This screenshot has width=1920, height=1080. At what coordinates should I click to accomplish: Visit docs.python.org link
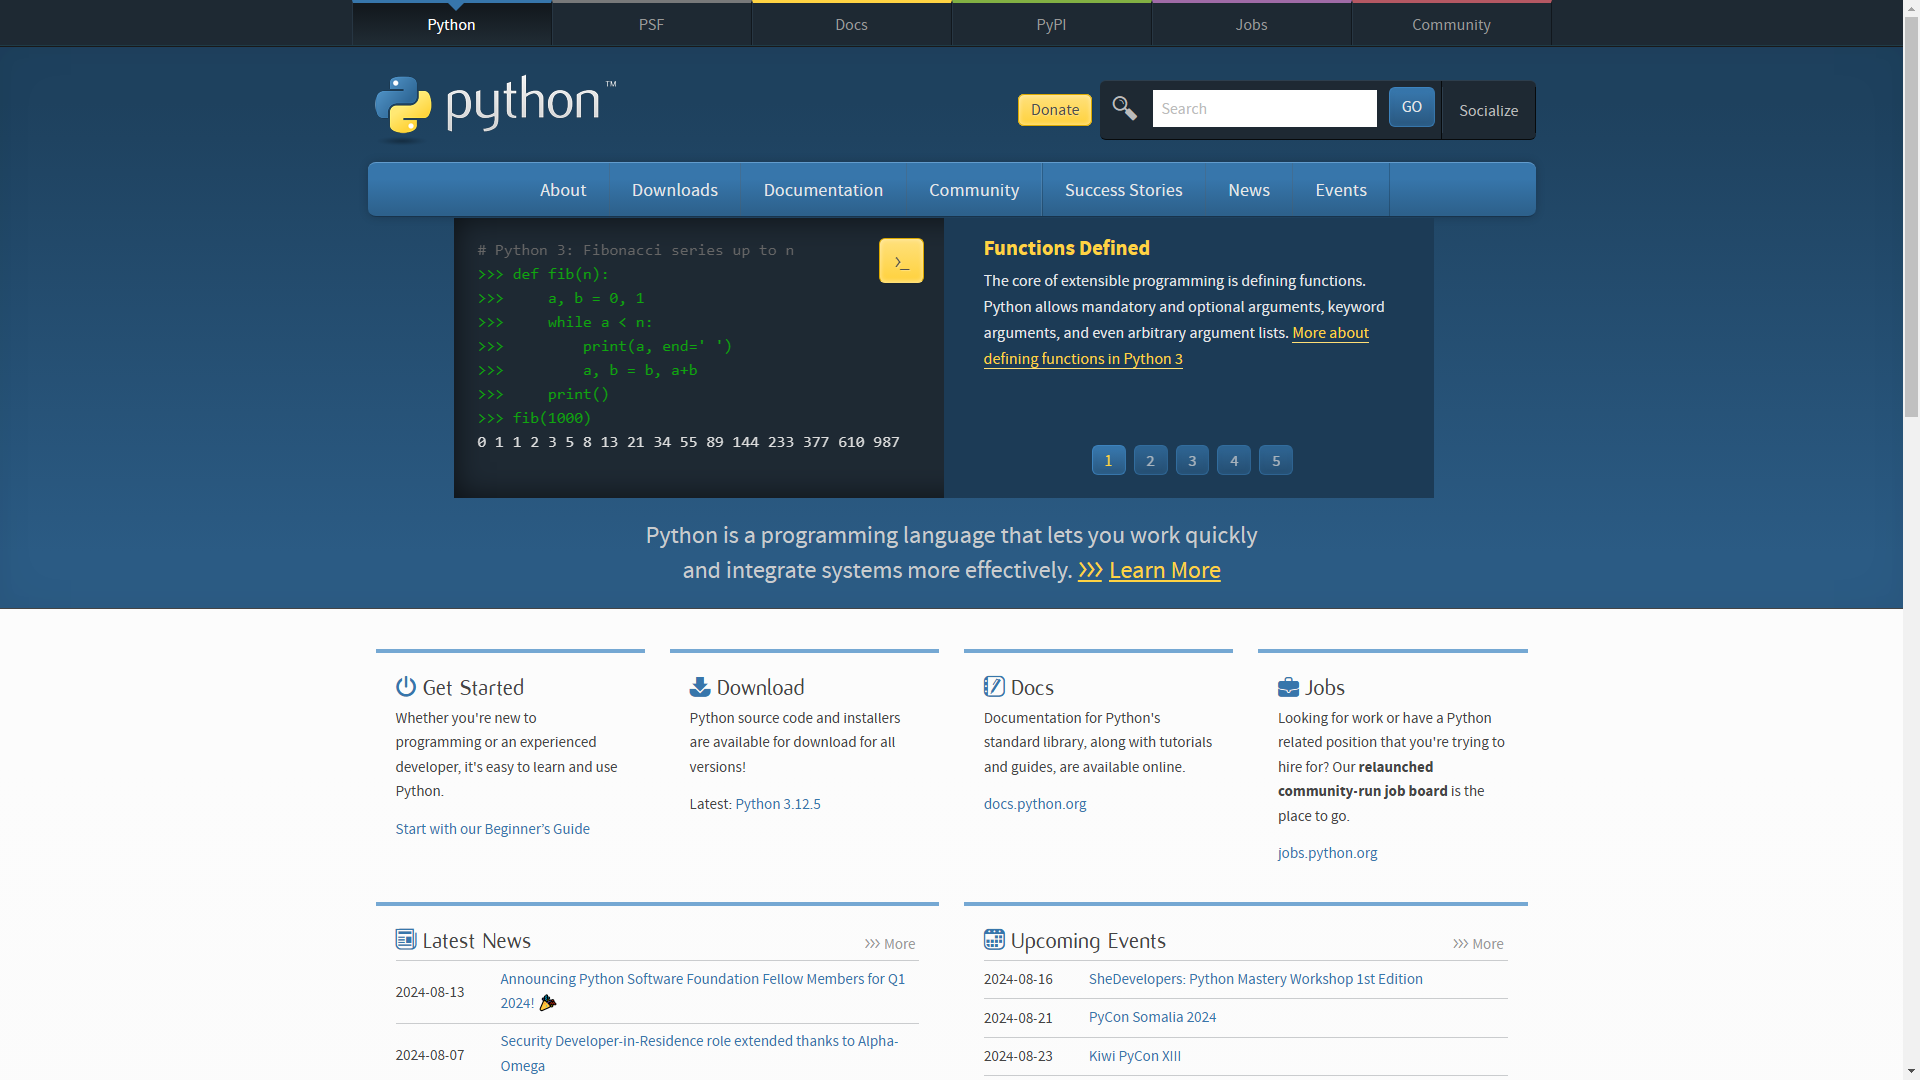1035,804
